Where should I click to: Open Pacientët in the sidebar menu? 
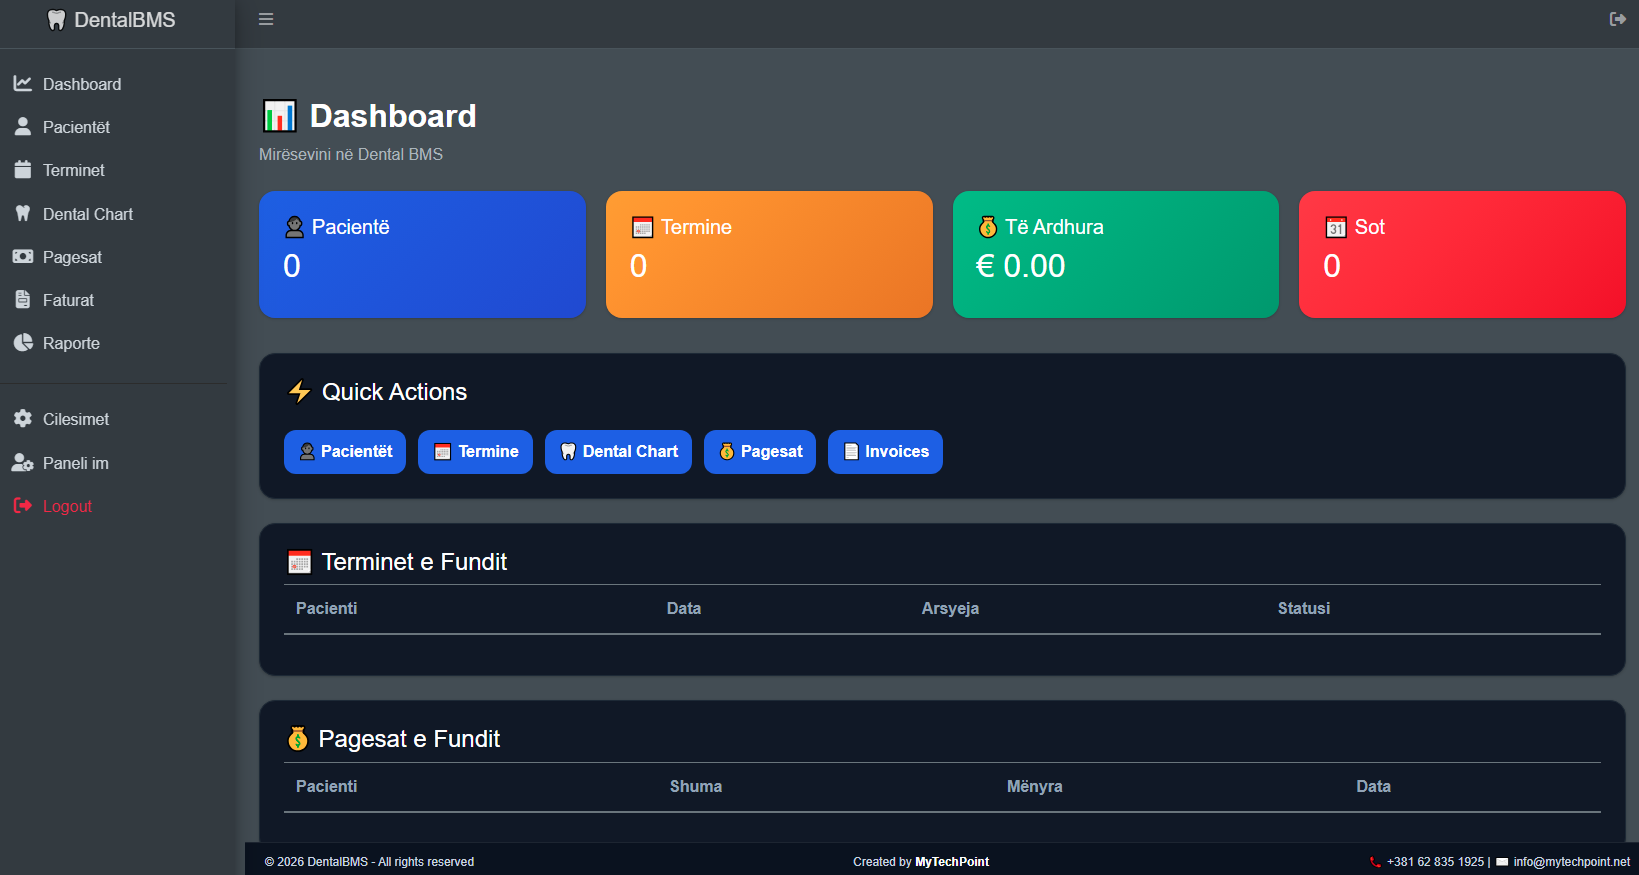[x=76, y=127]
